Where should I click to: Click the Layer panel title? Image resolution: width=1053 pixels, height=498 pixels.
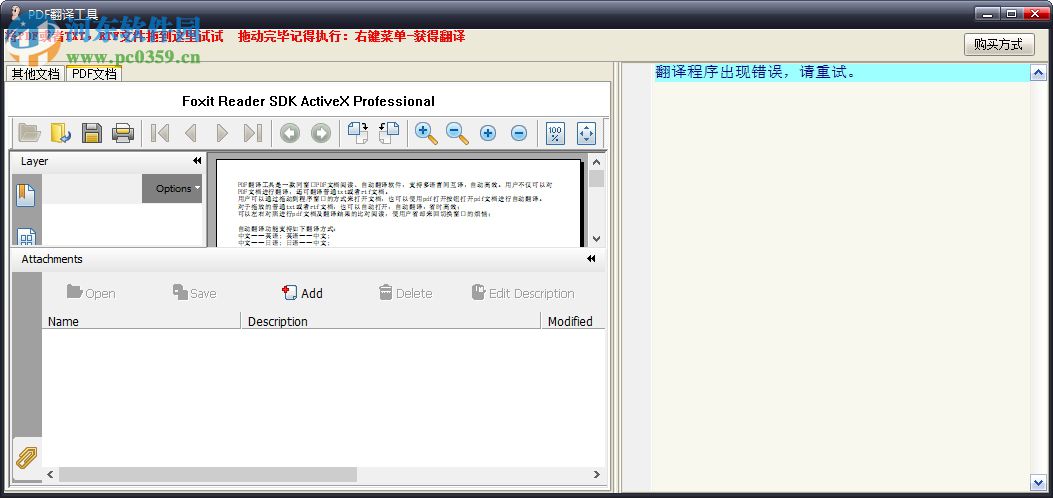[34, 161]
